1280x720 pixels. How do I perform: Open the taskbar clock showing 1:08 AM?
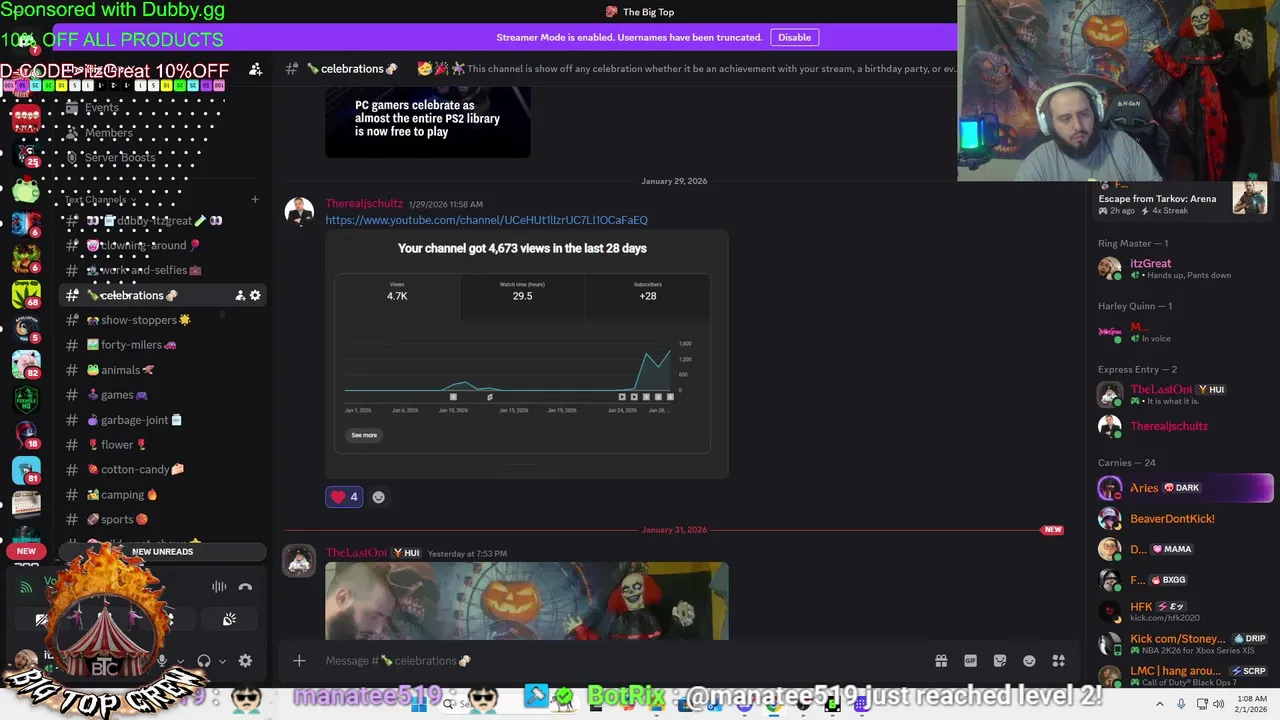pyautogui.click(x=1252, y=704)
